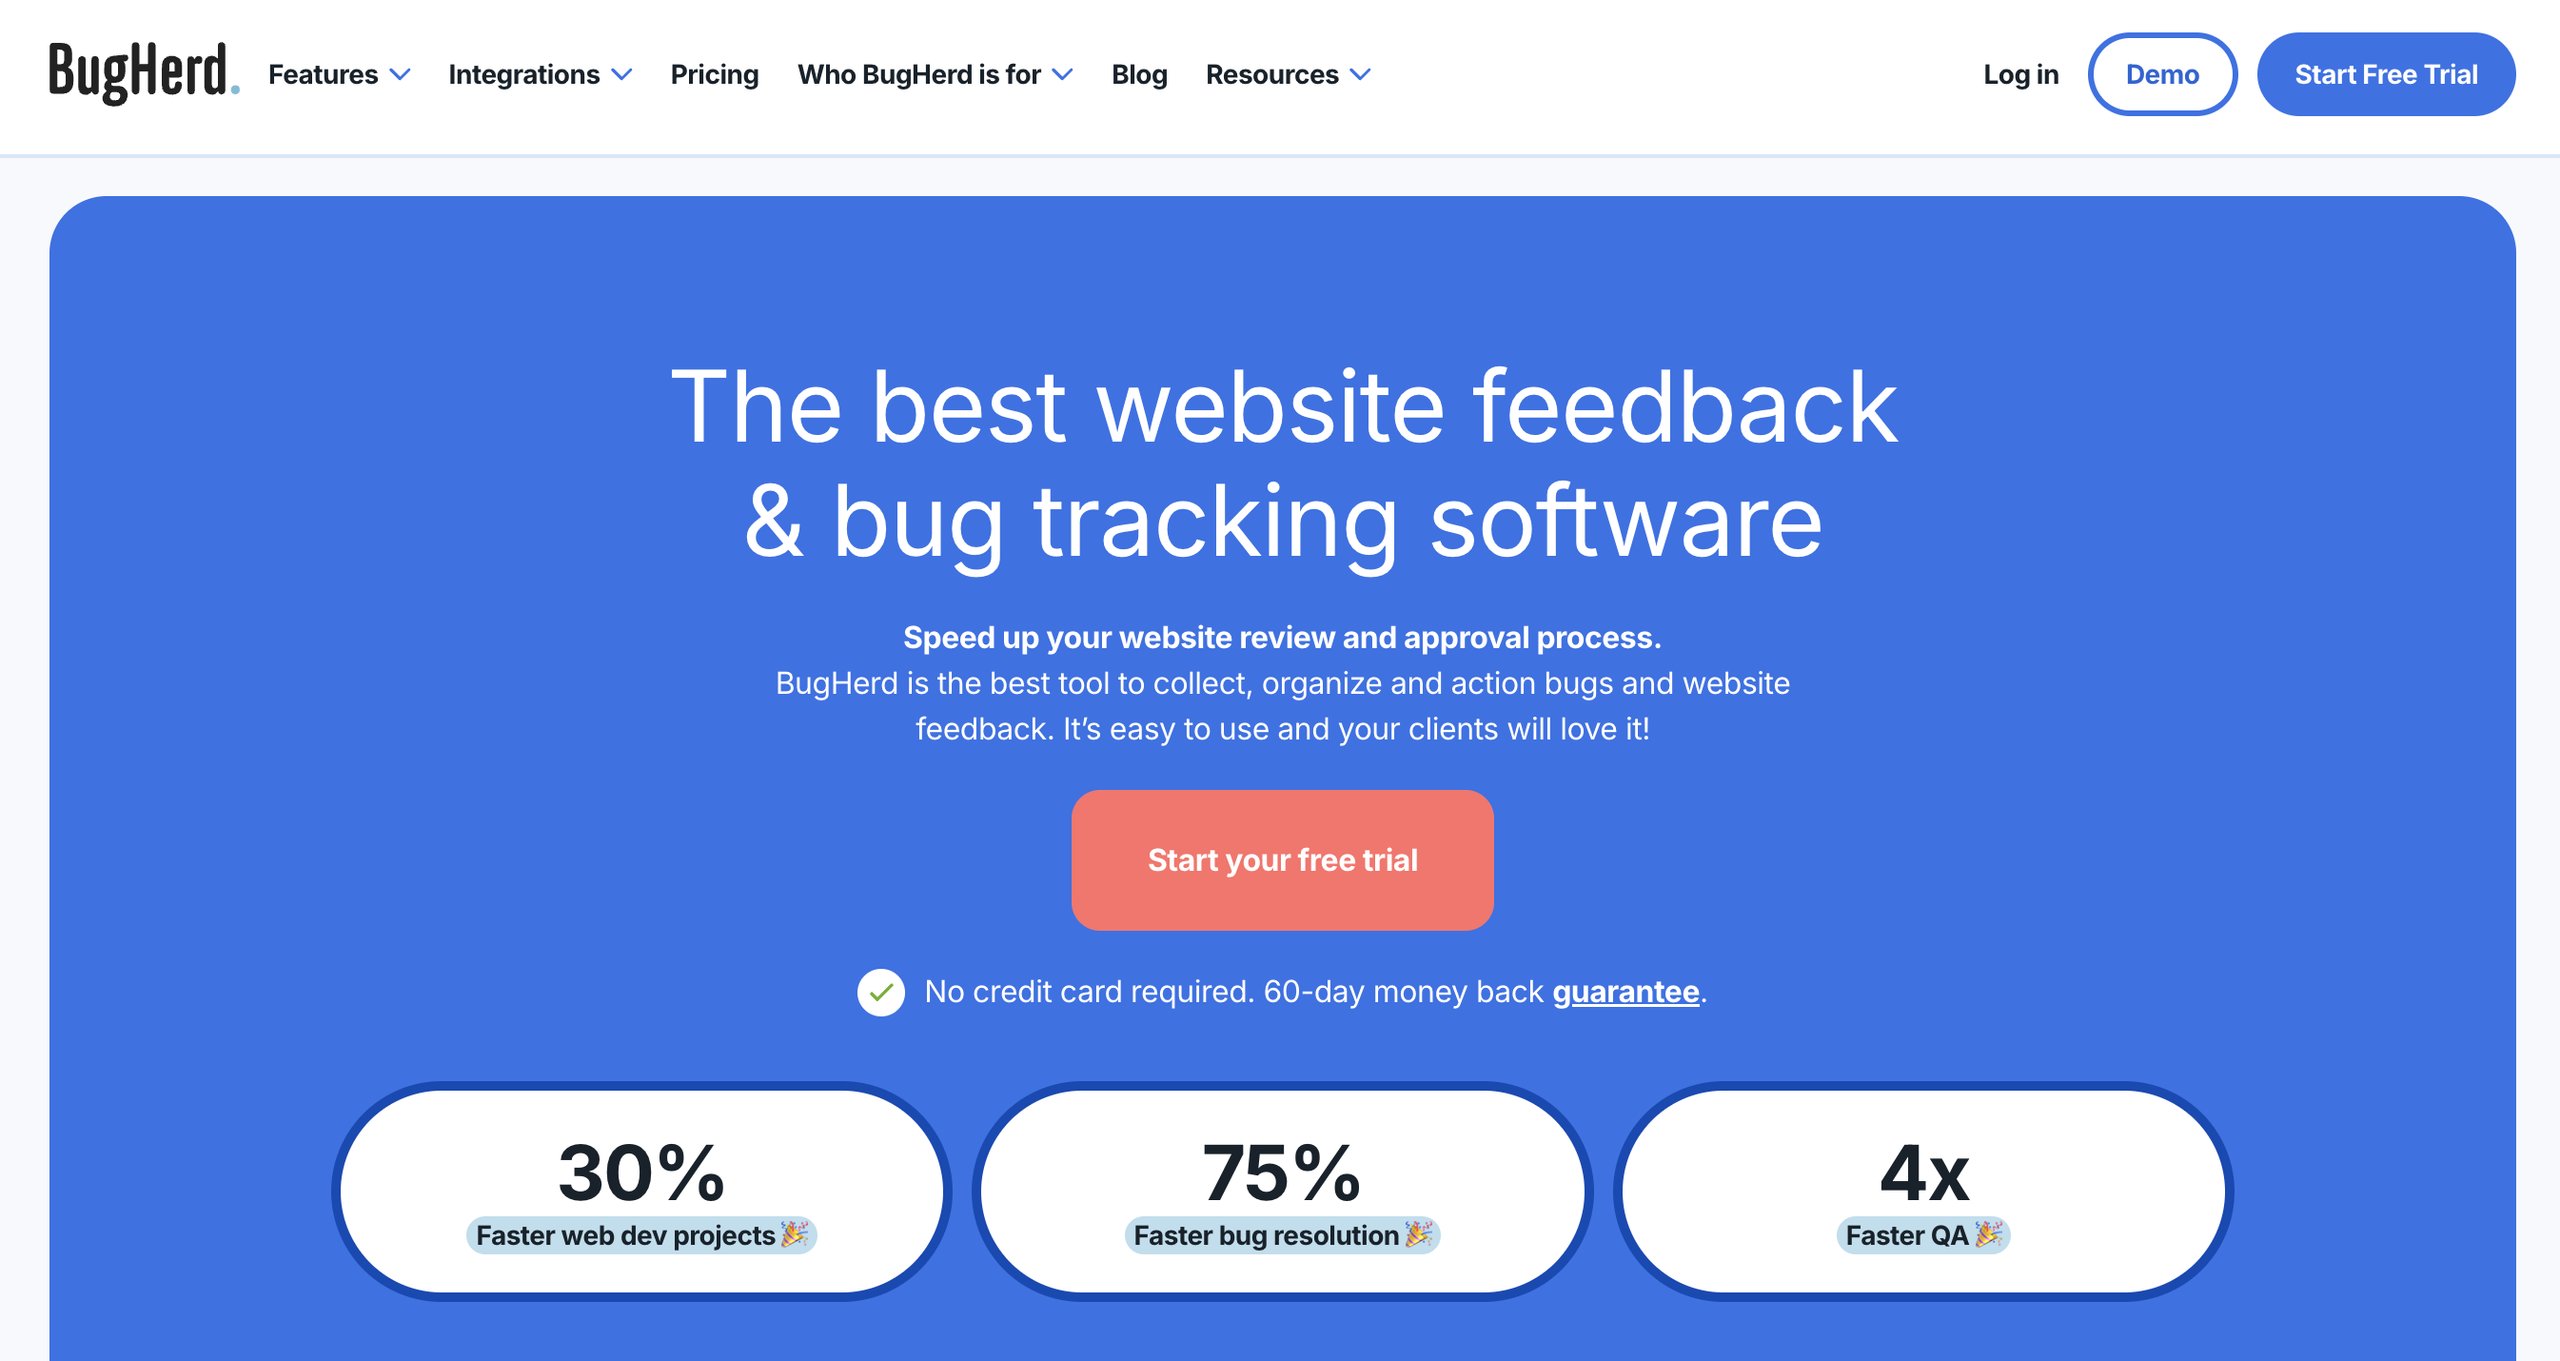Click the Start your free trial button
The image size is (2560, 1361).
tap(1282, 860)
